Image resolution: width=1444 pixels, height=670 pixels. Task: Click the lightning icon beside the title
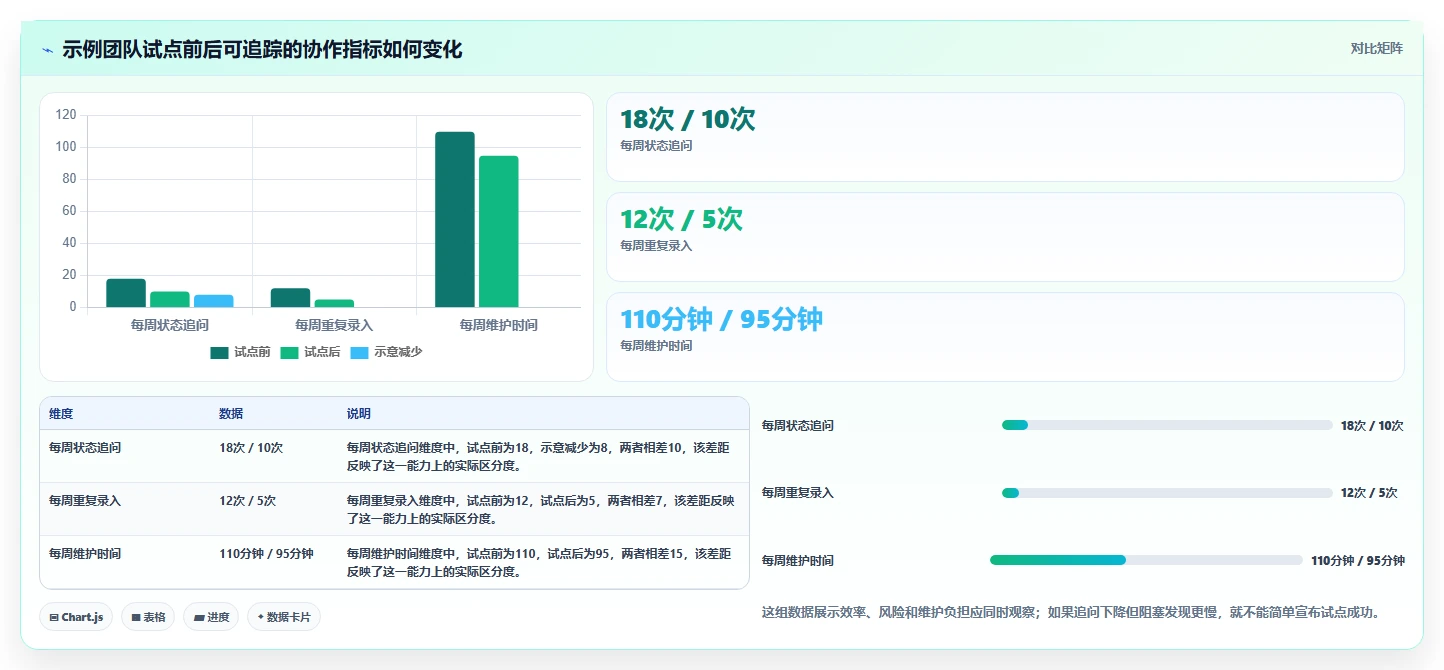click(x=48, y=50)
